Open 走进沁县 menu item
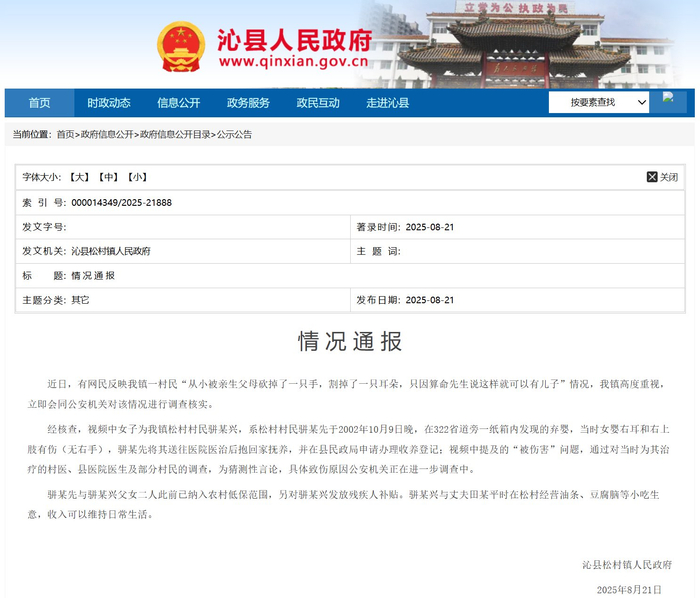 click(388, 103)
